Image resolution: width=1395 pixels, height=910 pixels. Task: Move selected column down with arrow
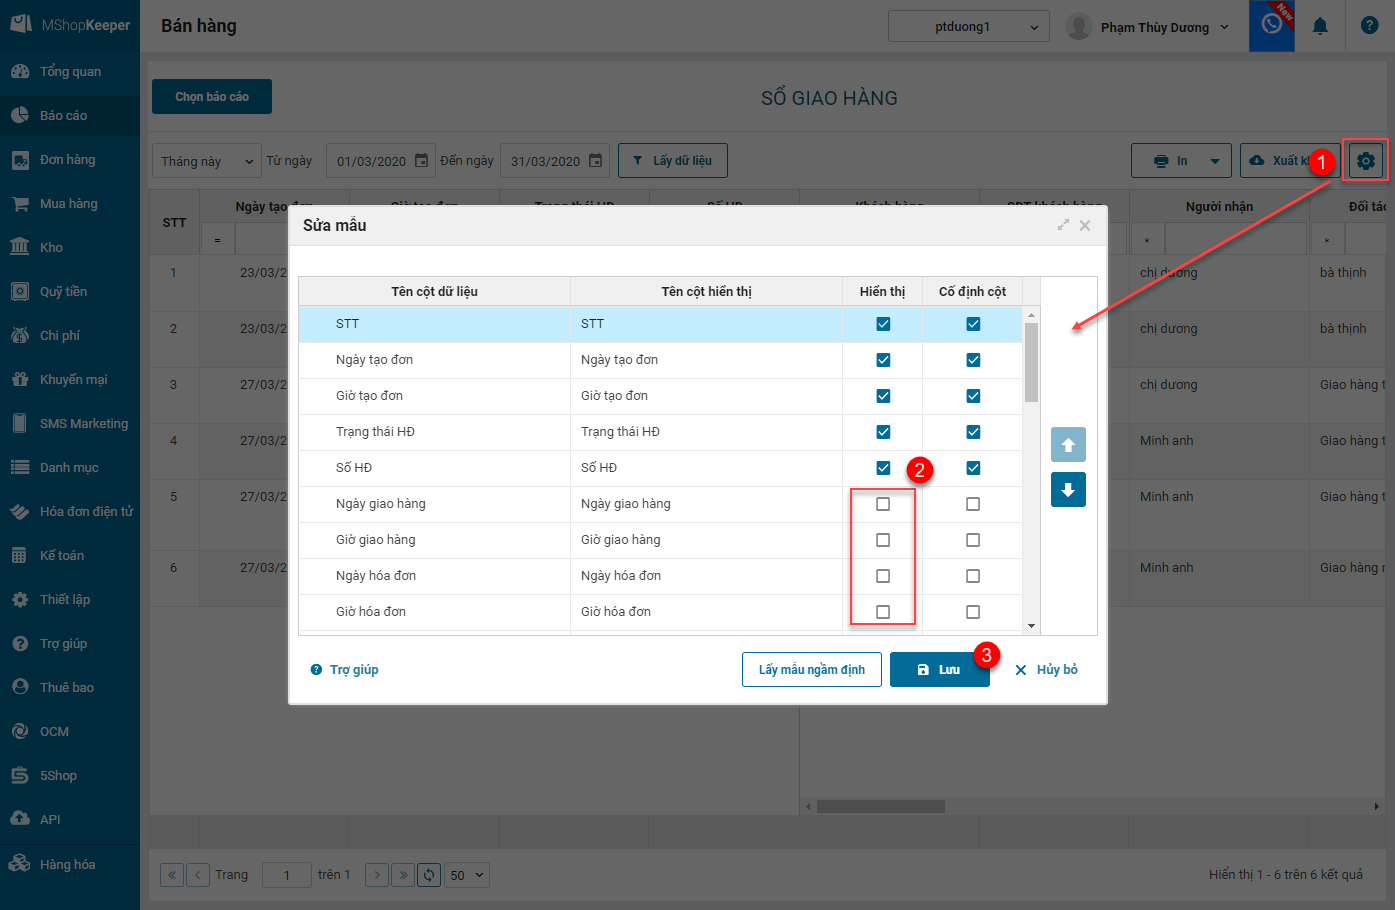click(x=1068, y=489)
